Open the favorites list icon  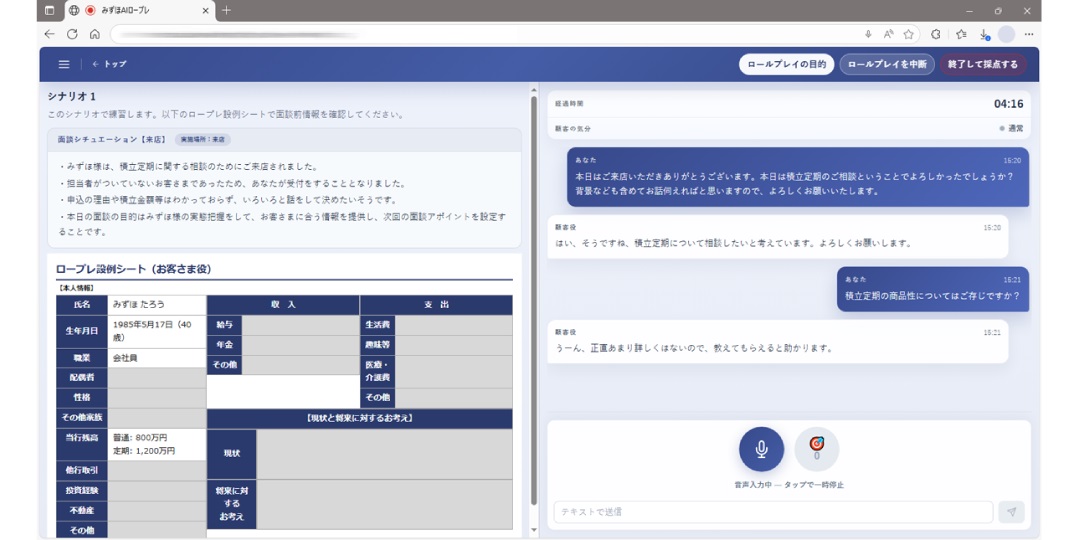click(x=961, y=34)
